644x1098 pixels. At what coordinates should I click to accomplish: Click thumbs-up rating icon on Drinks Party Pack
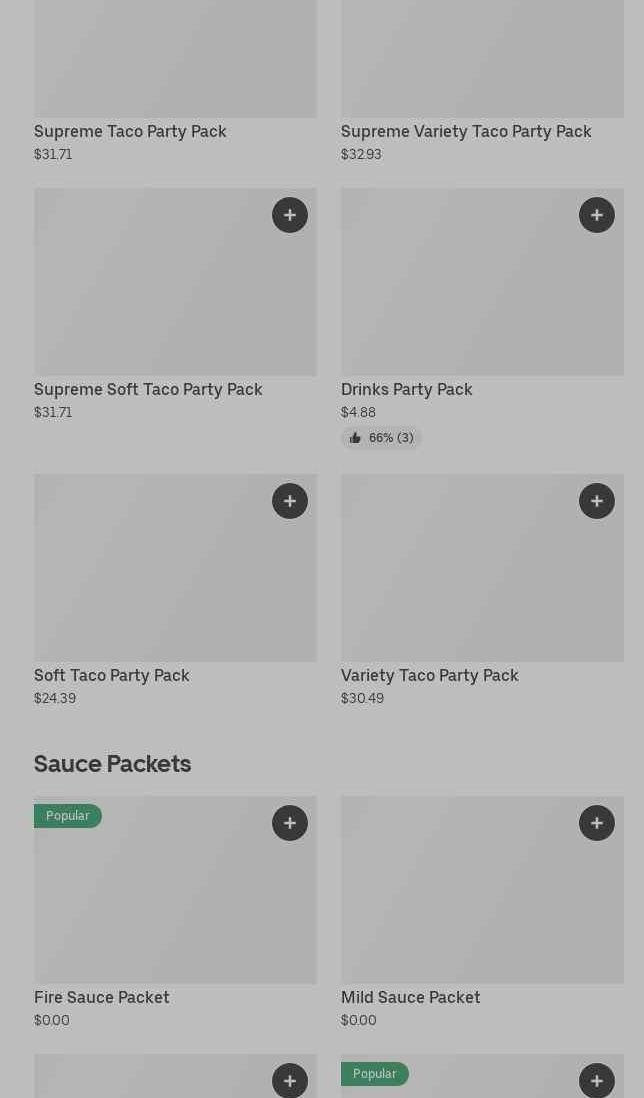point(355,438)
